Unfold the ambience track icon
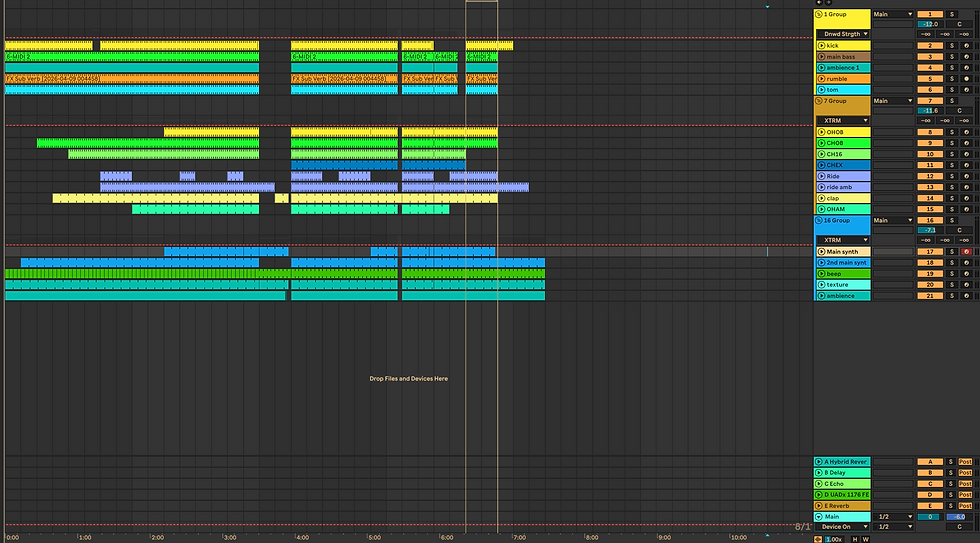 pos(821,296)
